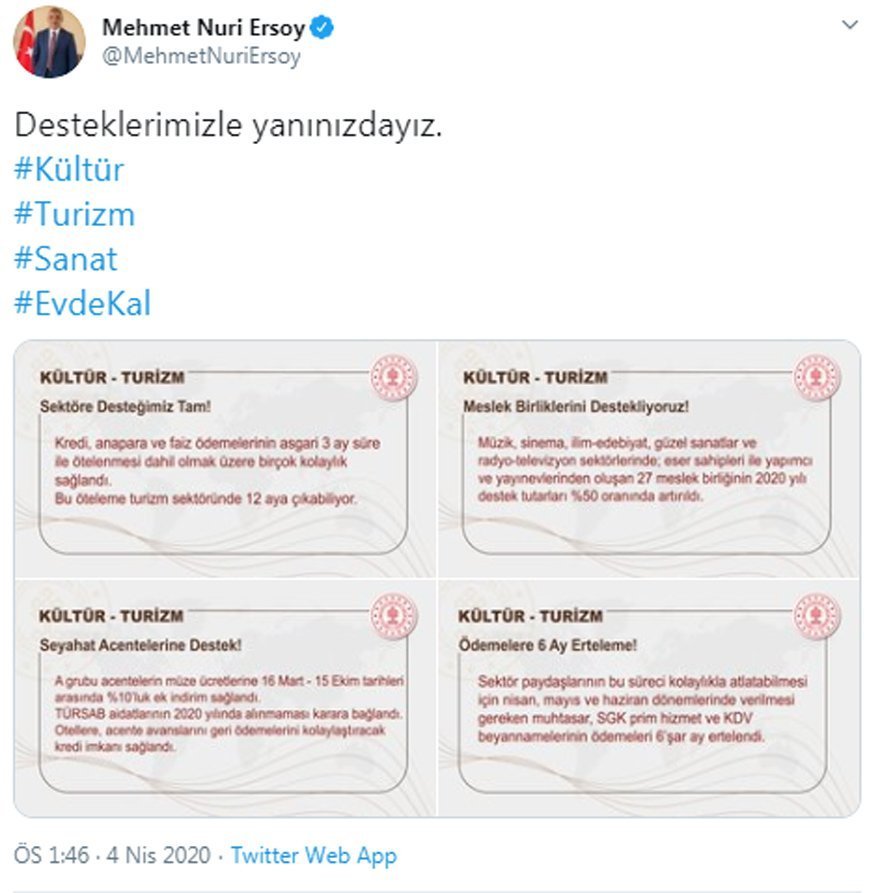Open the #Kültür hashtag
Image resolution: width=880 pixels, height=893 pixels.
pyautogui.click(x=69, y=169)
